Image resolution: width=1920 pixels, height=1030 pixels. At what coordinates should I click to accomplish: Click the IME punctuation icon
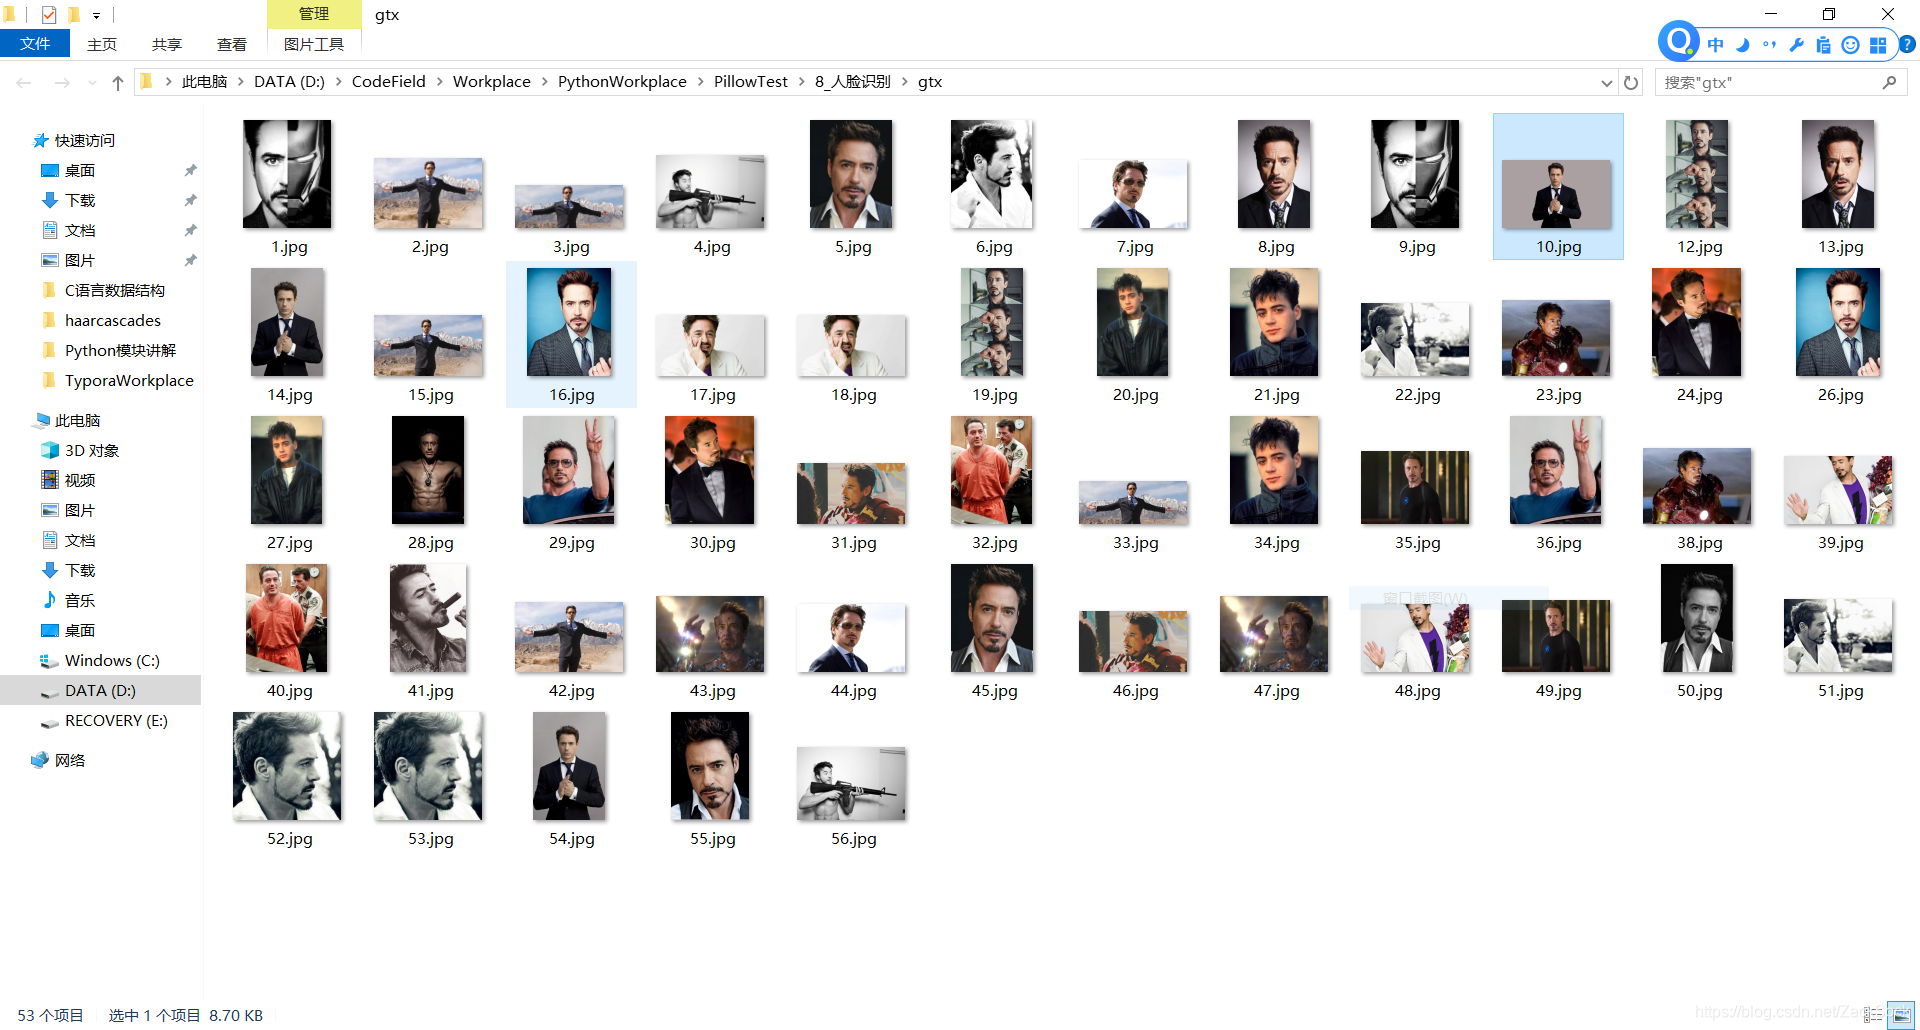[x=1770, y=44]
